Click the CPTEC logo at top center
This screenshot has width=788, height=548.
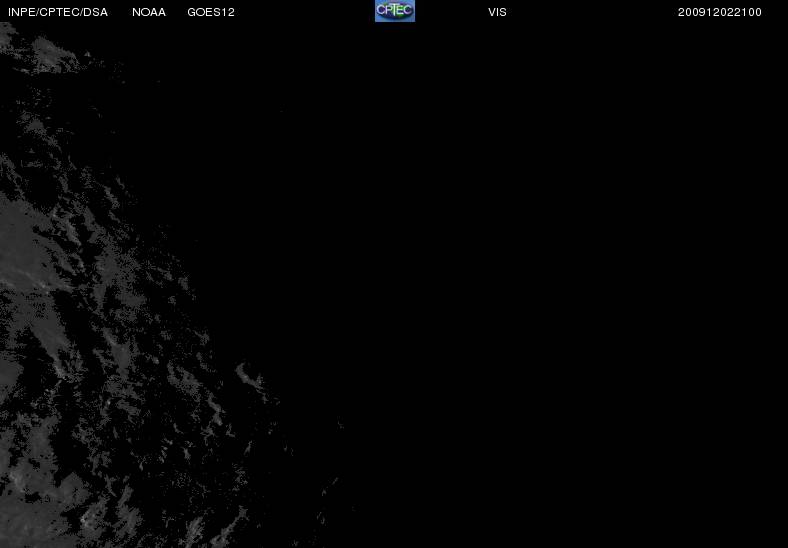pos(395,11)
